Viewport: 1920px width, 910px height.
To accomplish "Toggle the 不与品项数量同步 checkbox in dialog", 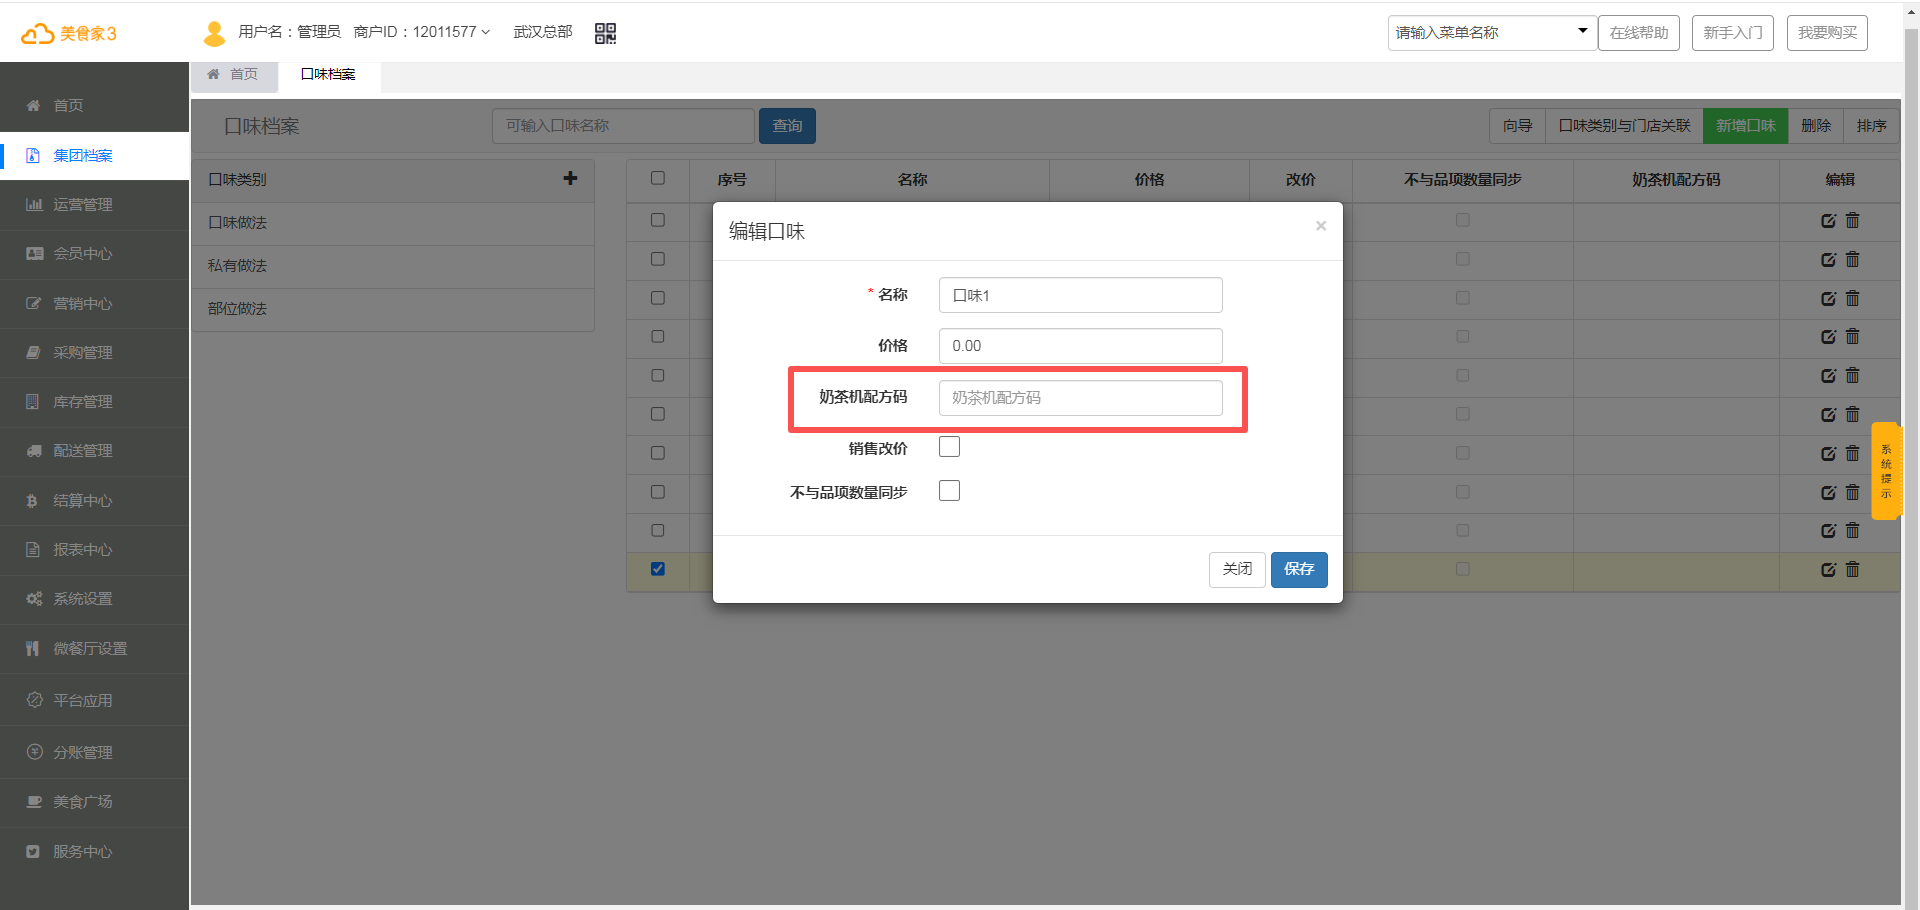I will coord(949,491).
